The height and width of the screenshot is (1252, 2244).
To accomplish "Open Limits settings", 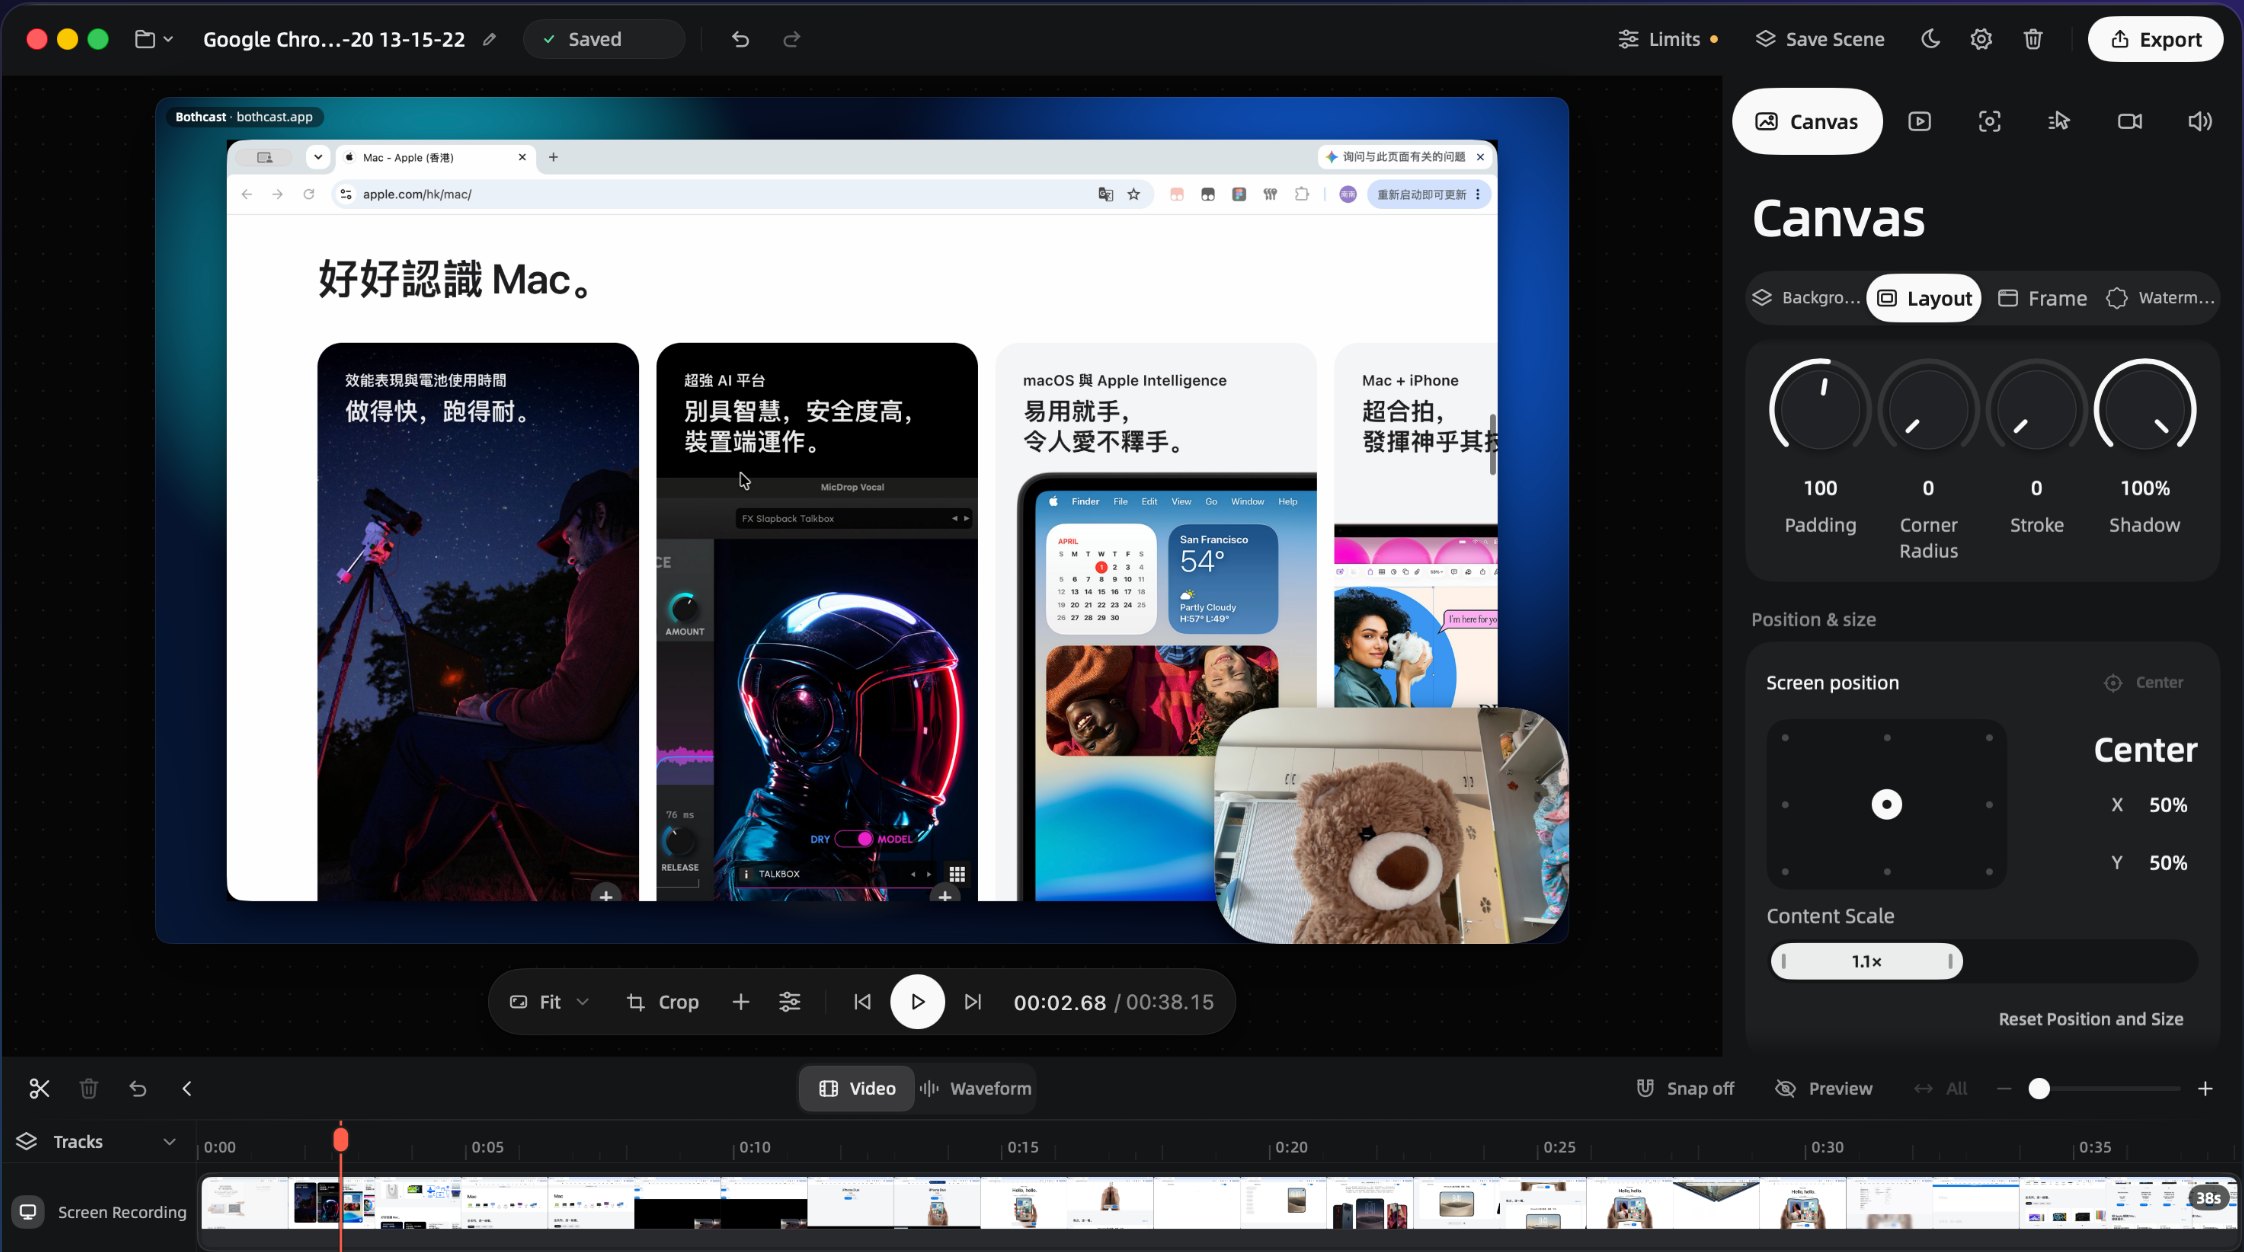I will (x=1668, y=39).
